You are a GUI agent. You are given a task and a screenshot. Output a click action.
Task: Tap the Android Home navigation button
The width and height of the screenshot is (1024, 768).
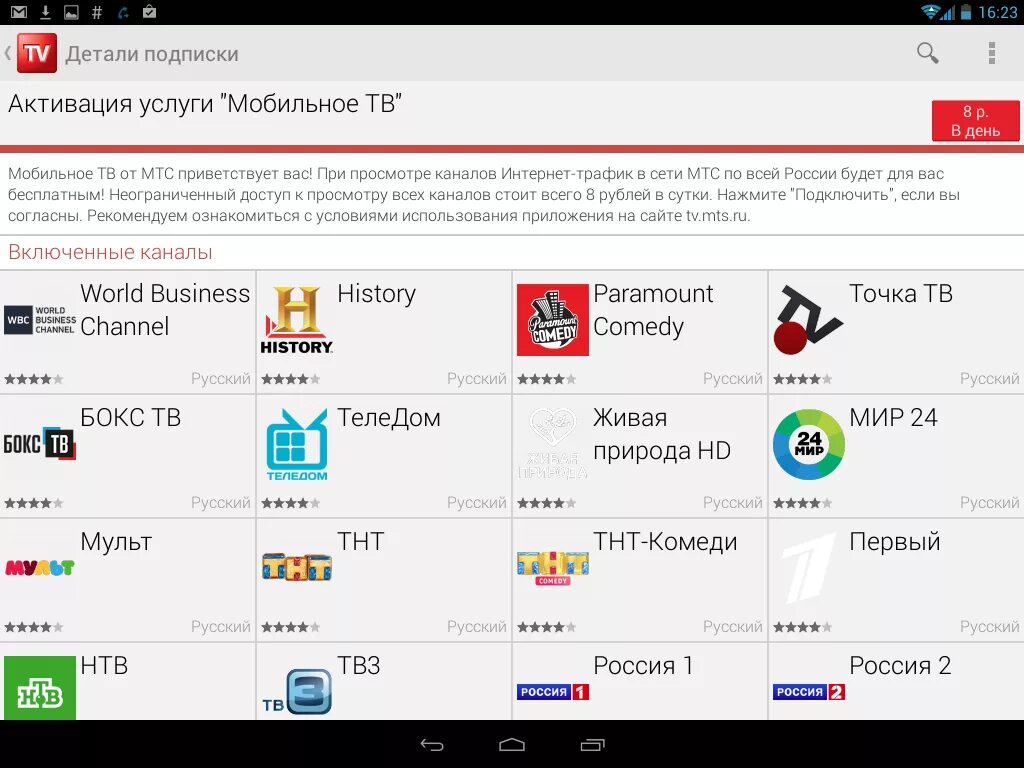point(512,744)
